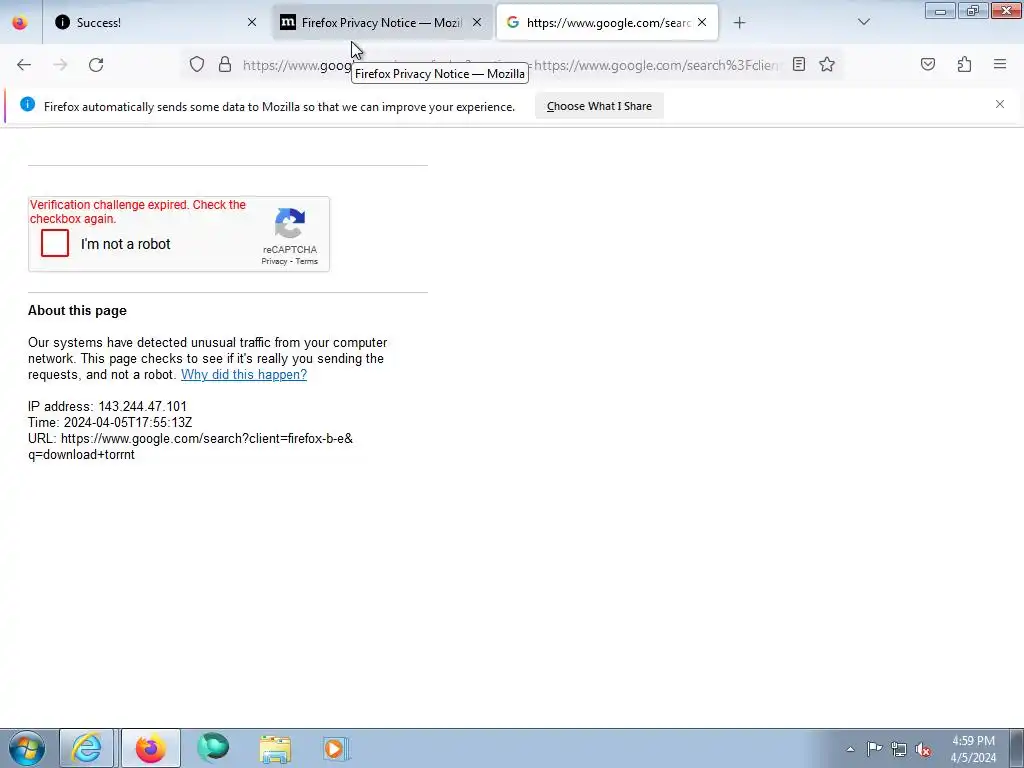Minimize the Firefox window
The image size is (1024, 768).
click(x=940, y=10)
